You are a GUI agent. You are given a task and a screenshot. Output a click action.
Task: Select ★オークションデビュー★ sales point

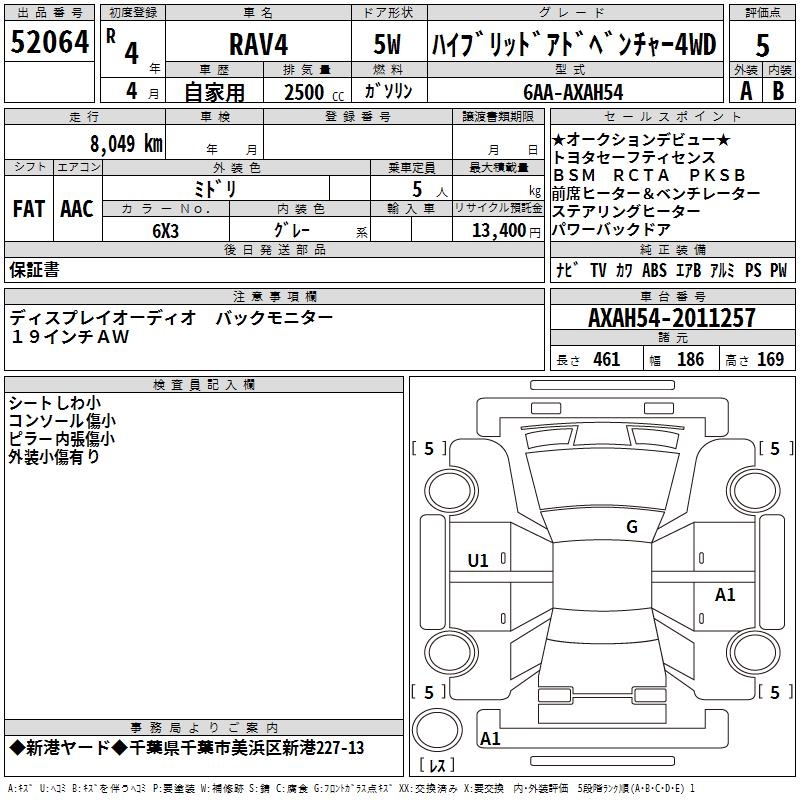click(x=641, y=139)
